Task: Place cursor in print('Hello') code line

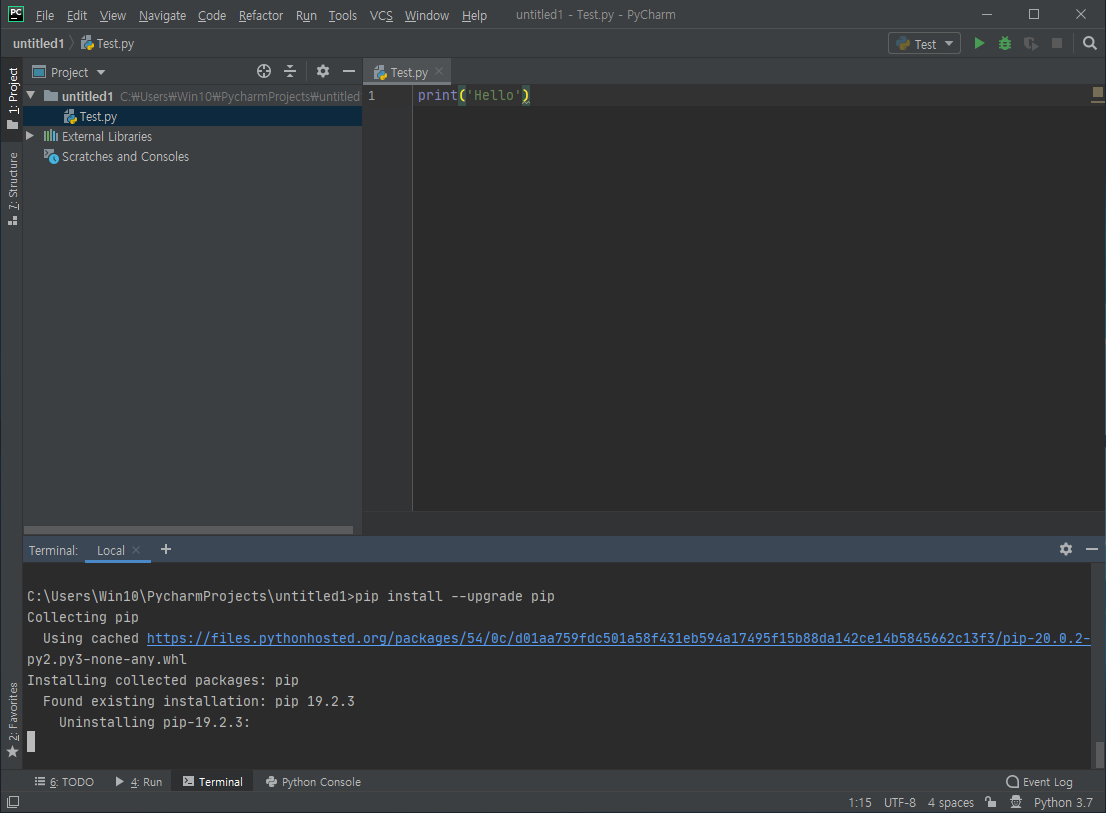Action: tap(473, 95)
